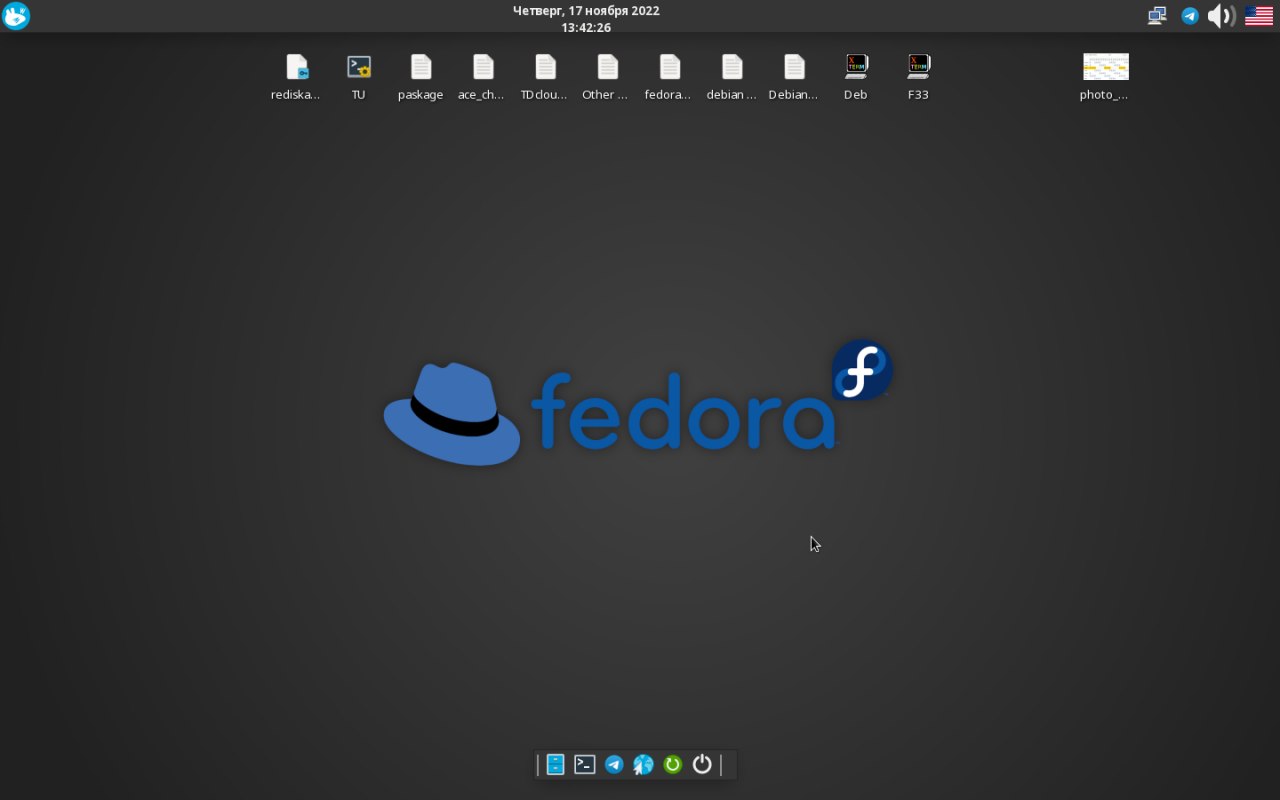Select the capitalized Debian... file icon
The height and width of the screenshot is (800, 1280).
[794, 78]
